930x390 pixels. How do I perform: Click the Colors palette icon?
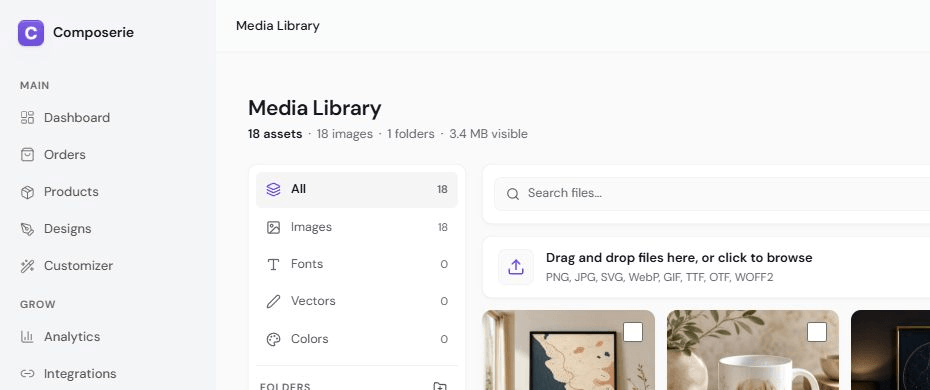273,340
